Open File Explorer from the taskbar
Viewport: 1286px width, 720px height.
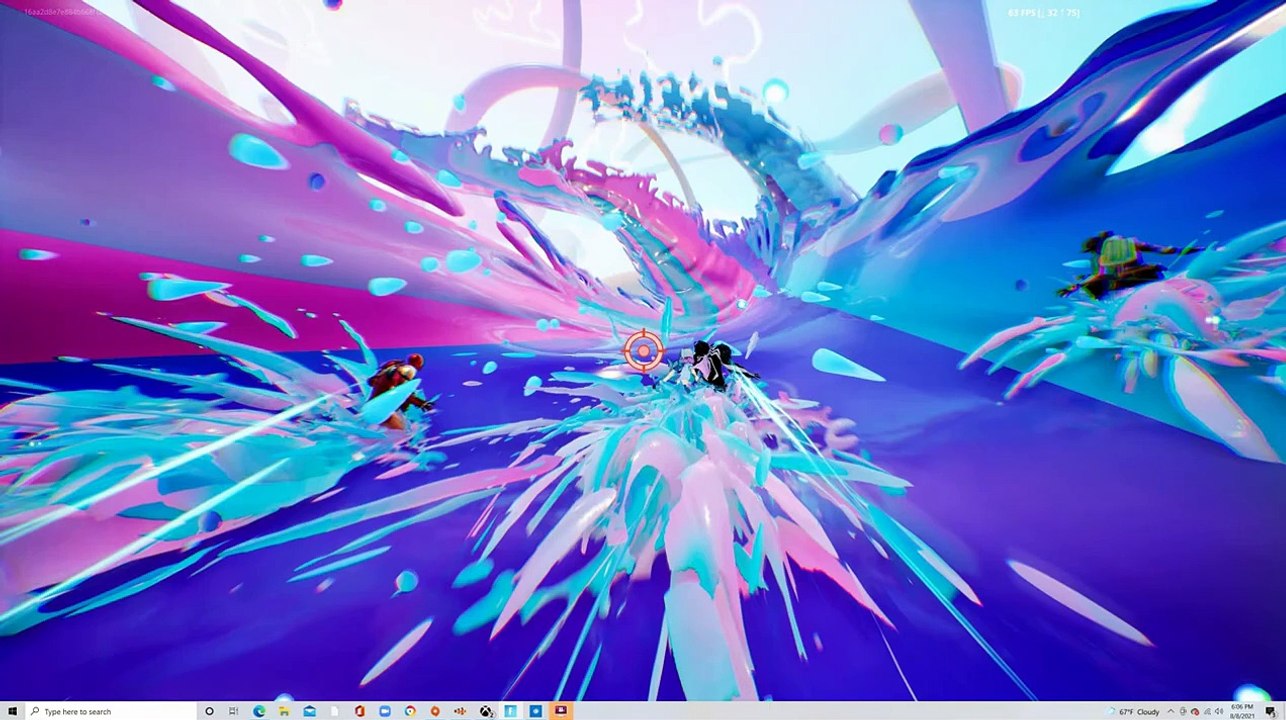(x=284, y=711)
